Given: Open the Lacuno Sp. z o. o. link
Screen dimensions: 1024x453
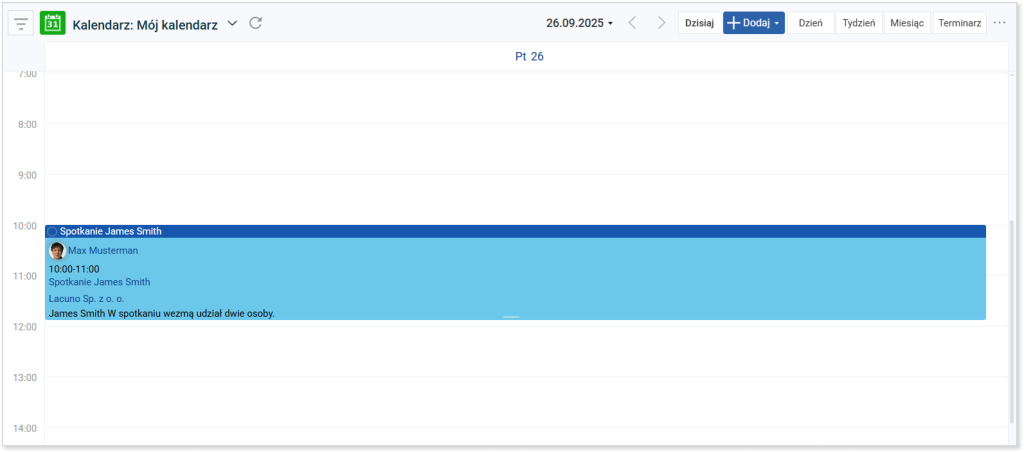Looking at the screenshot, I should pos(86,298).
